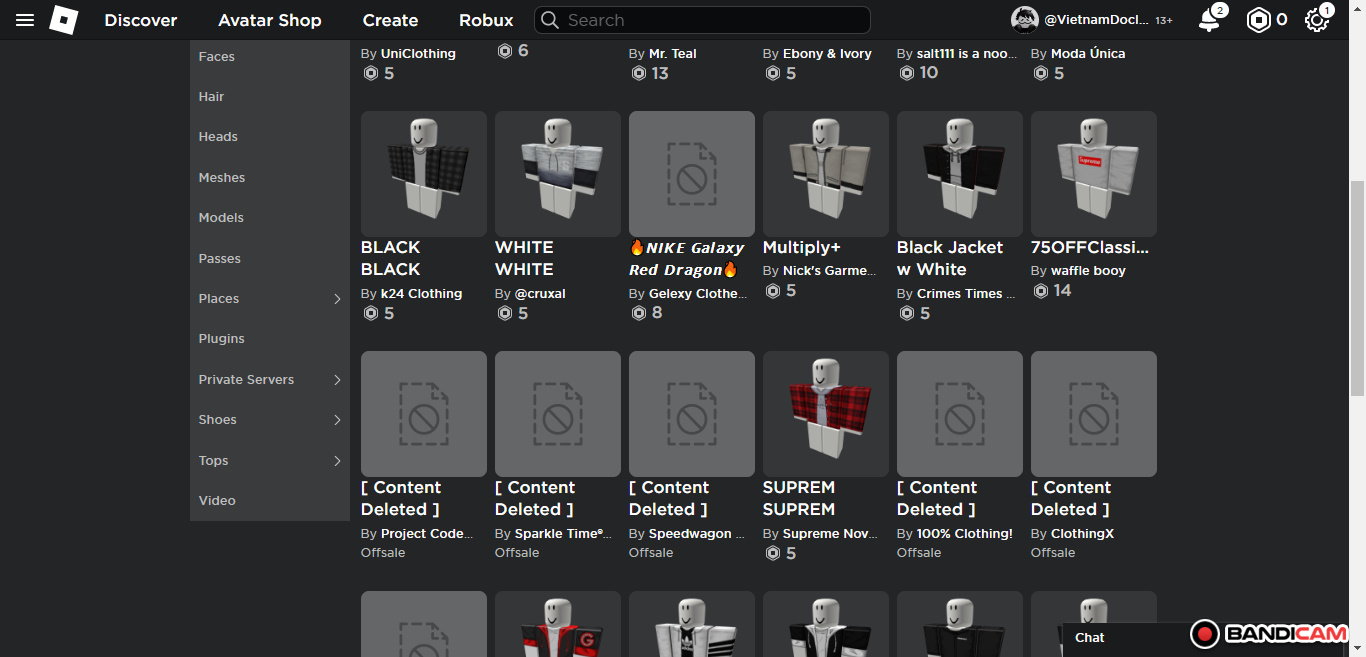Select Meshes in the category sidebar
Viewport: 1366px width, 657px height.
pos(222,178)
